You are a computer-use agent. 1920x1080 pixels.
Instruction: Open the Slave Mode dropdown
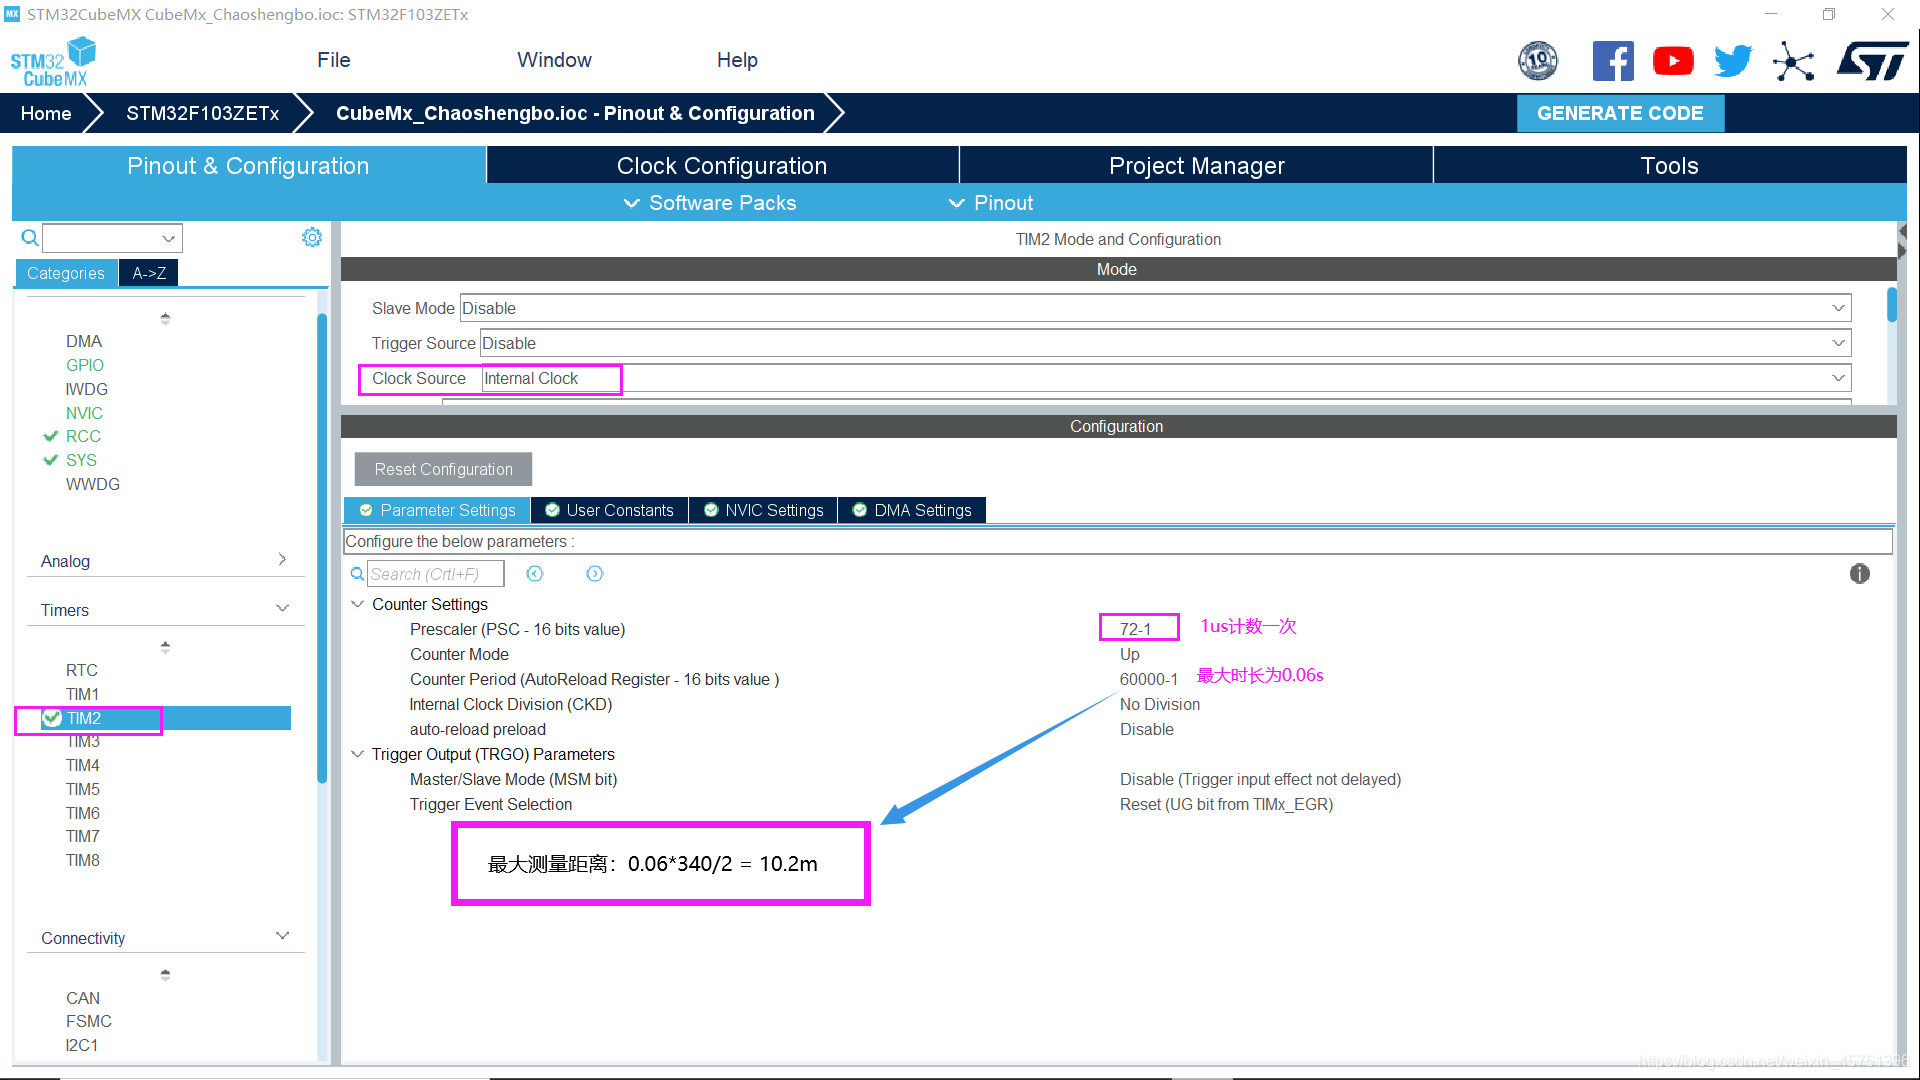pyautogui.click(x=1838, y=308)
